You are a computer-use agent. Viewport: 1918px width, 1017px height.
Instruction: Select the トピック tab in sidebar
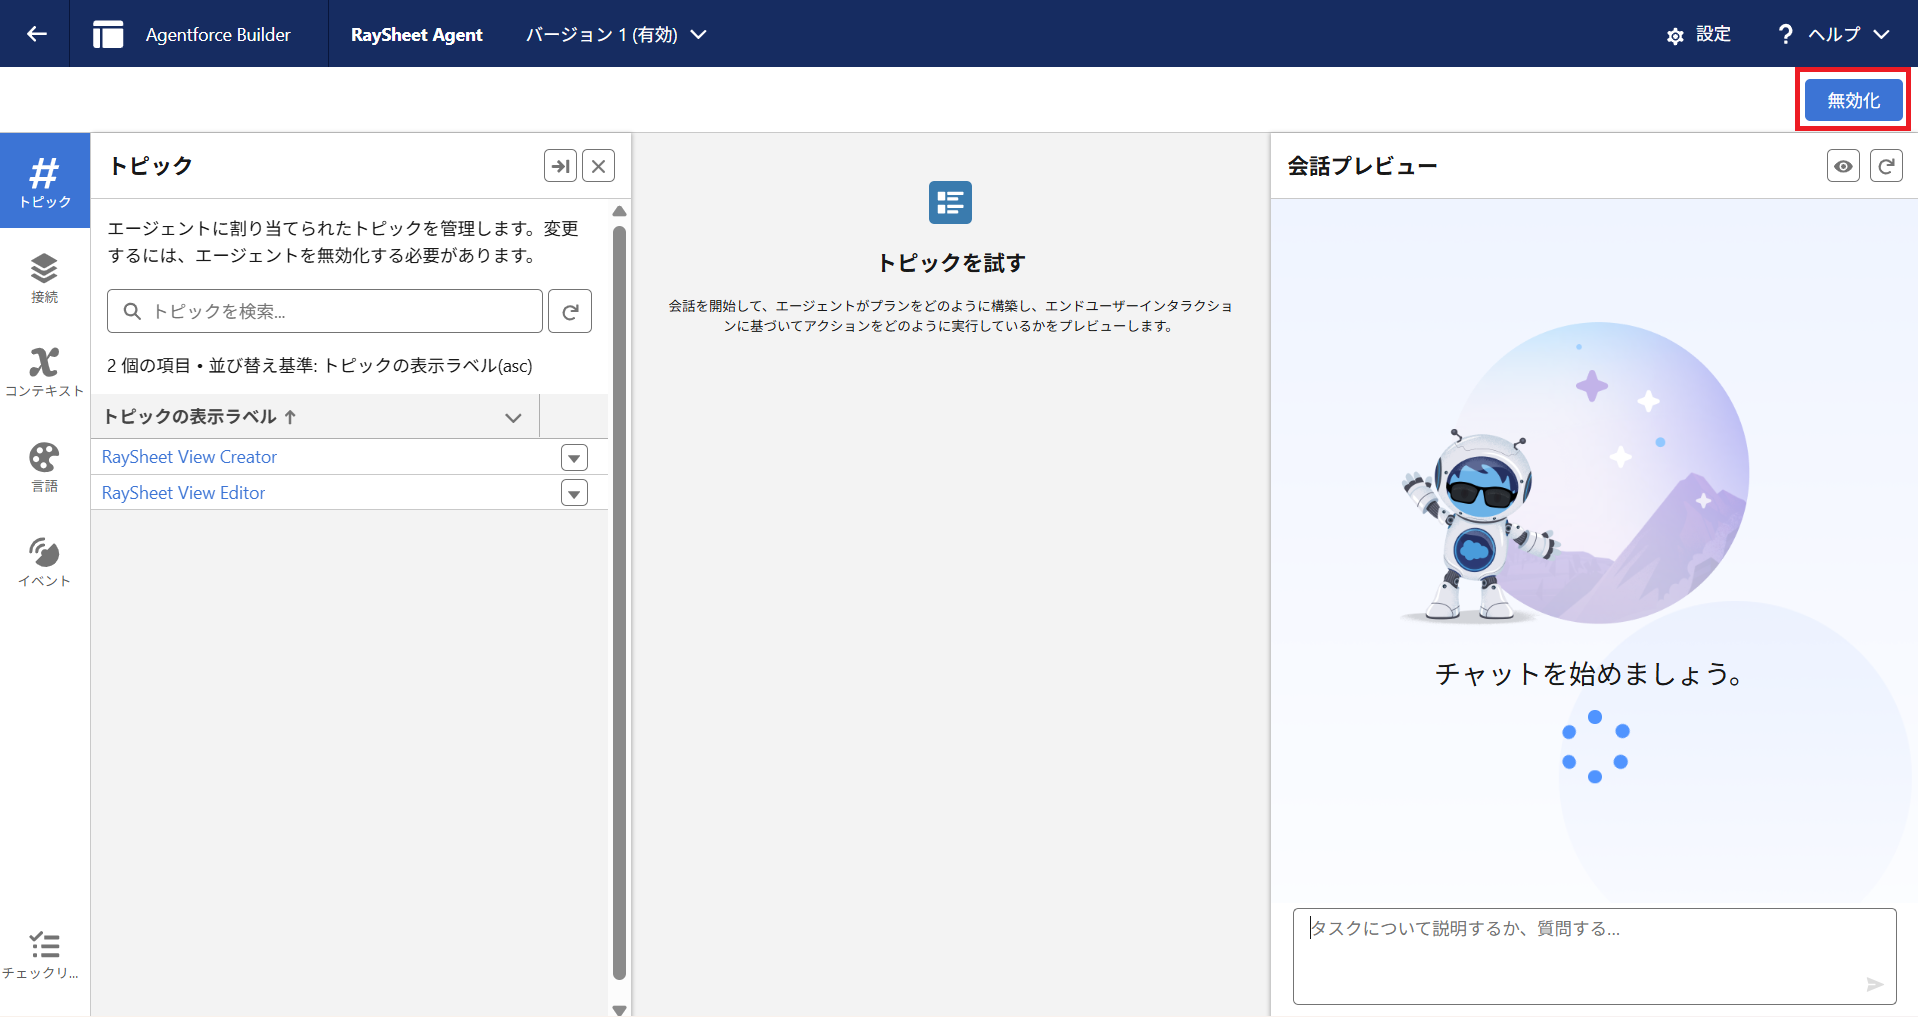[x=44, y=181]
